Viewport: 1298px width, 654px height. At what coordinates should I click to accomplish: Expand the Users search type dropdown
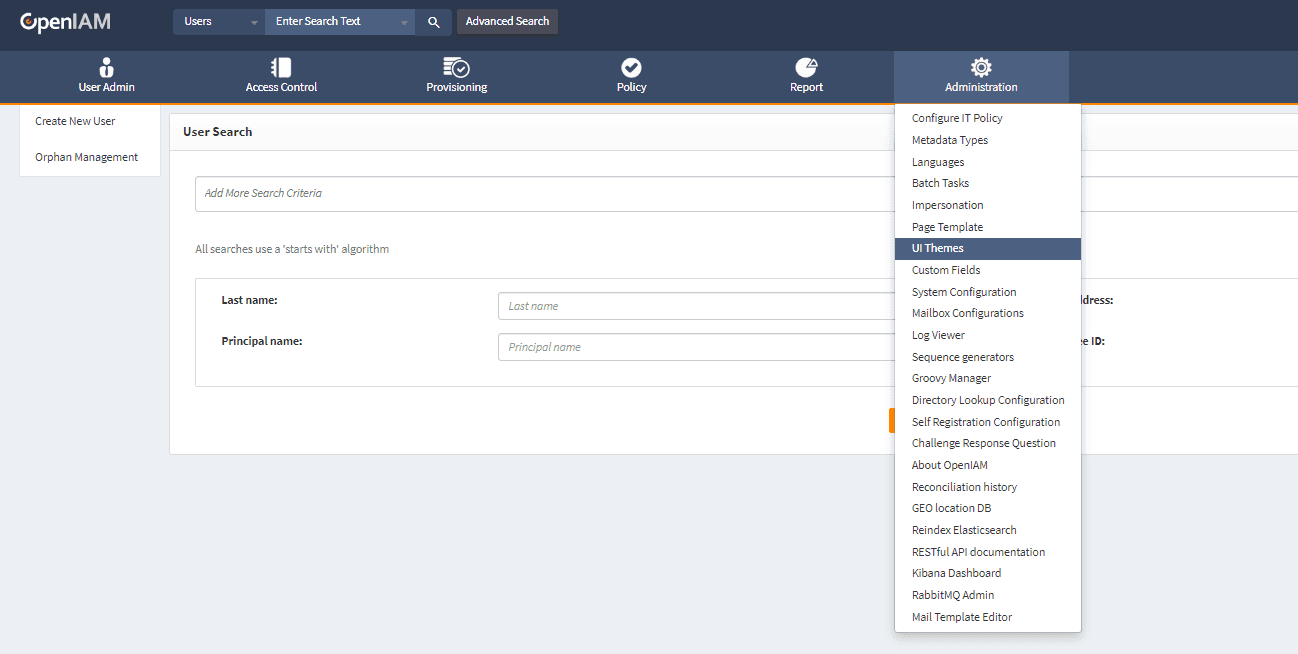tap(254, 22)
